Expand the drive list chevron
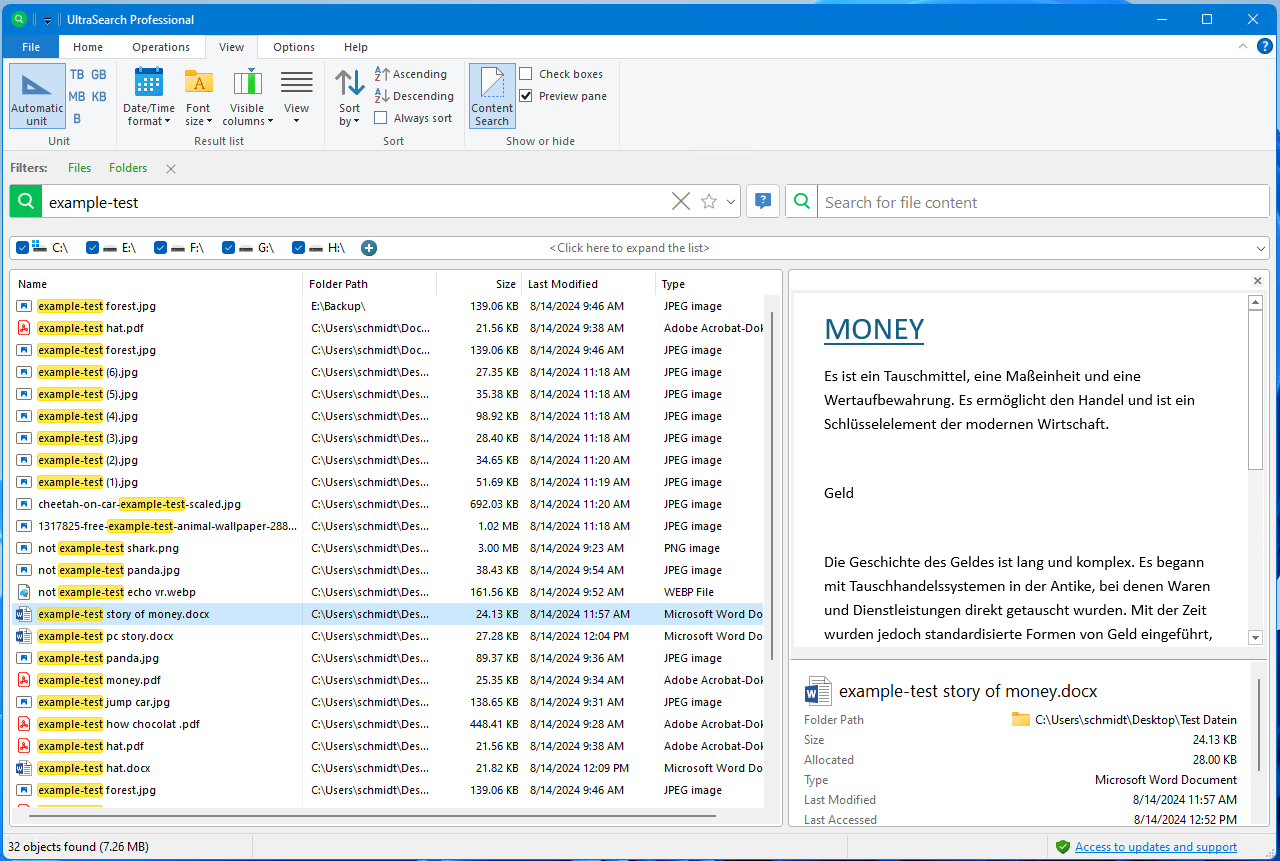The height and width of the screenshot is (861, 1280). tap(1260, 248)
